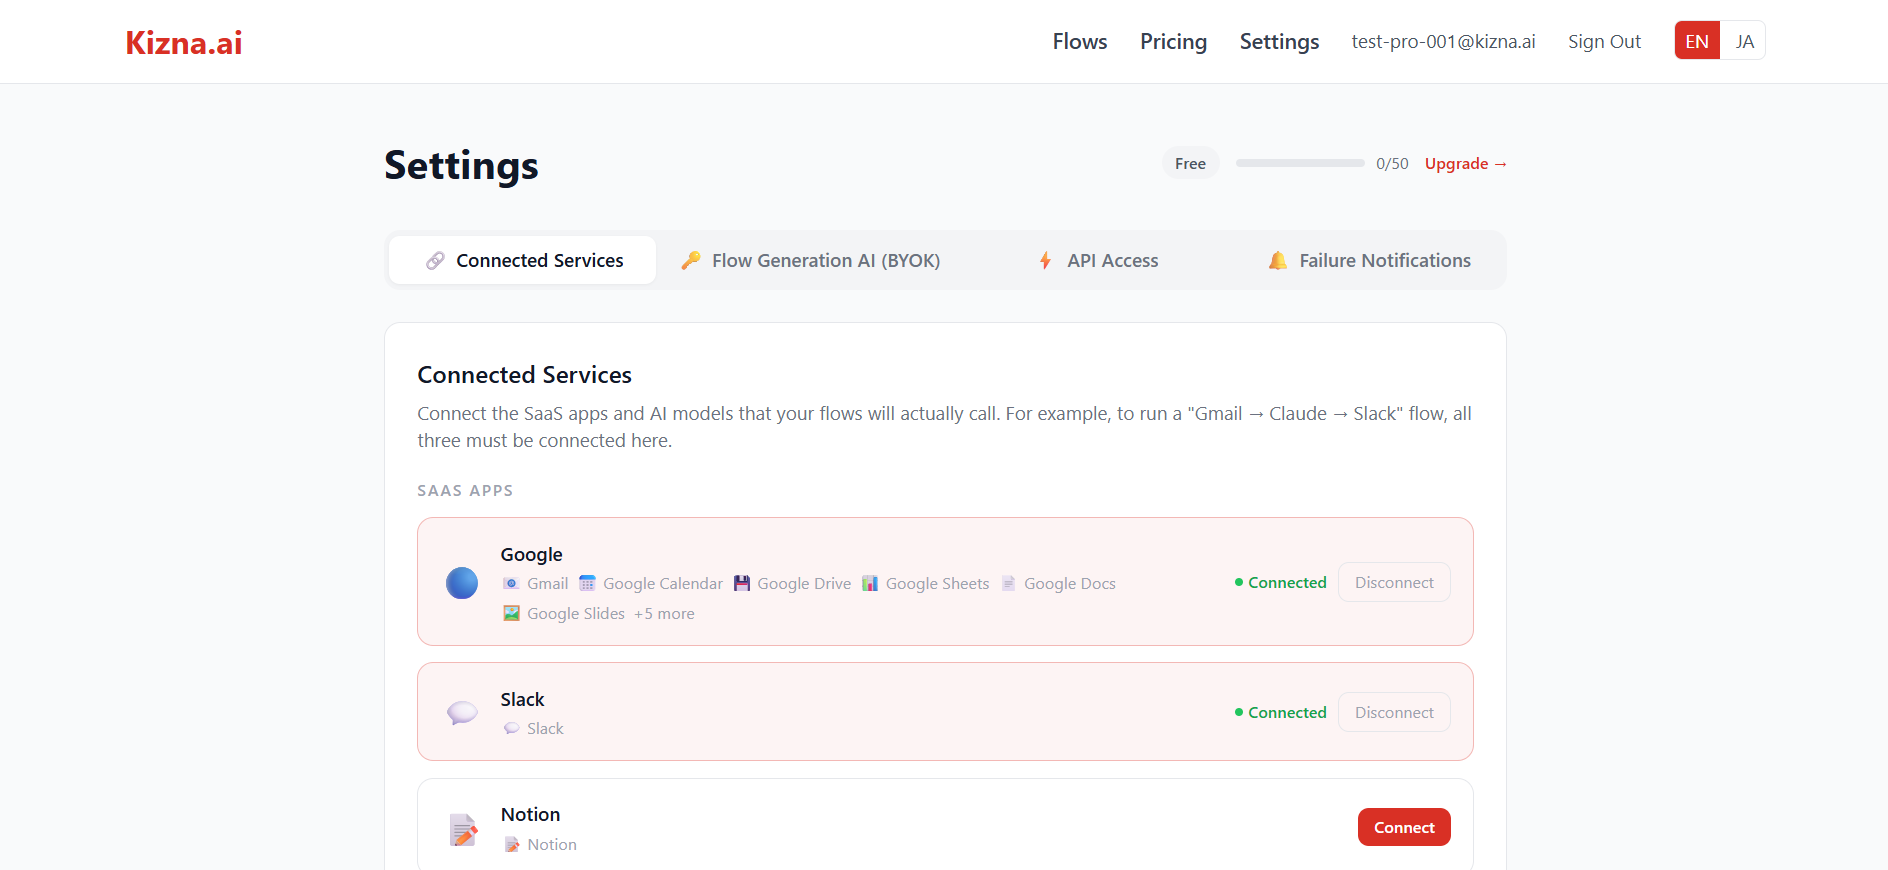Click Google's Connected status label
1888x870 pixels.
[x=1281, y=582]
